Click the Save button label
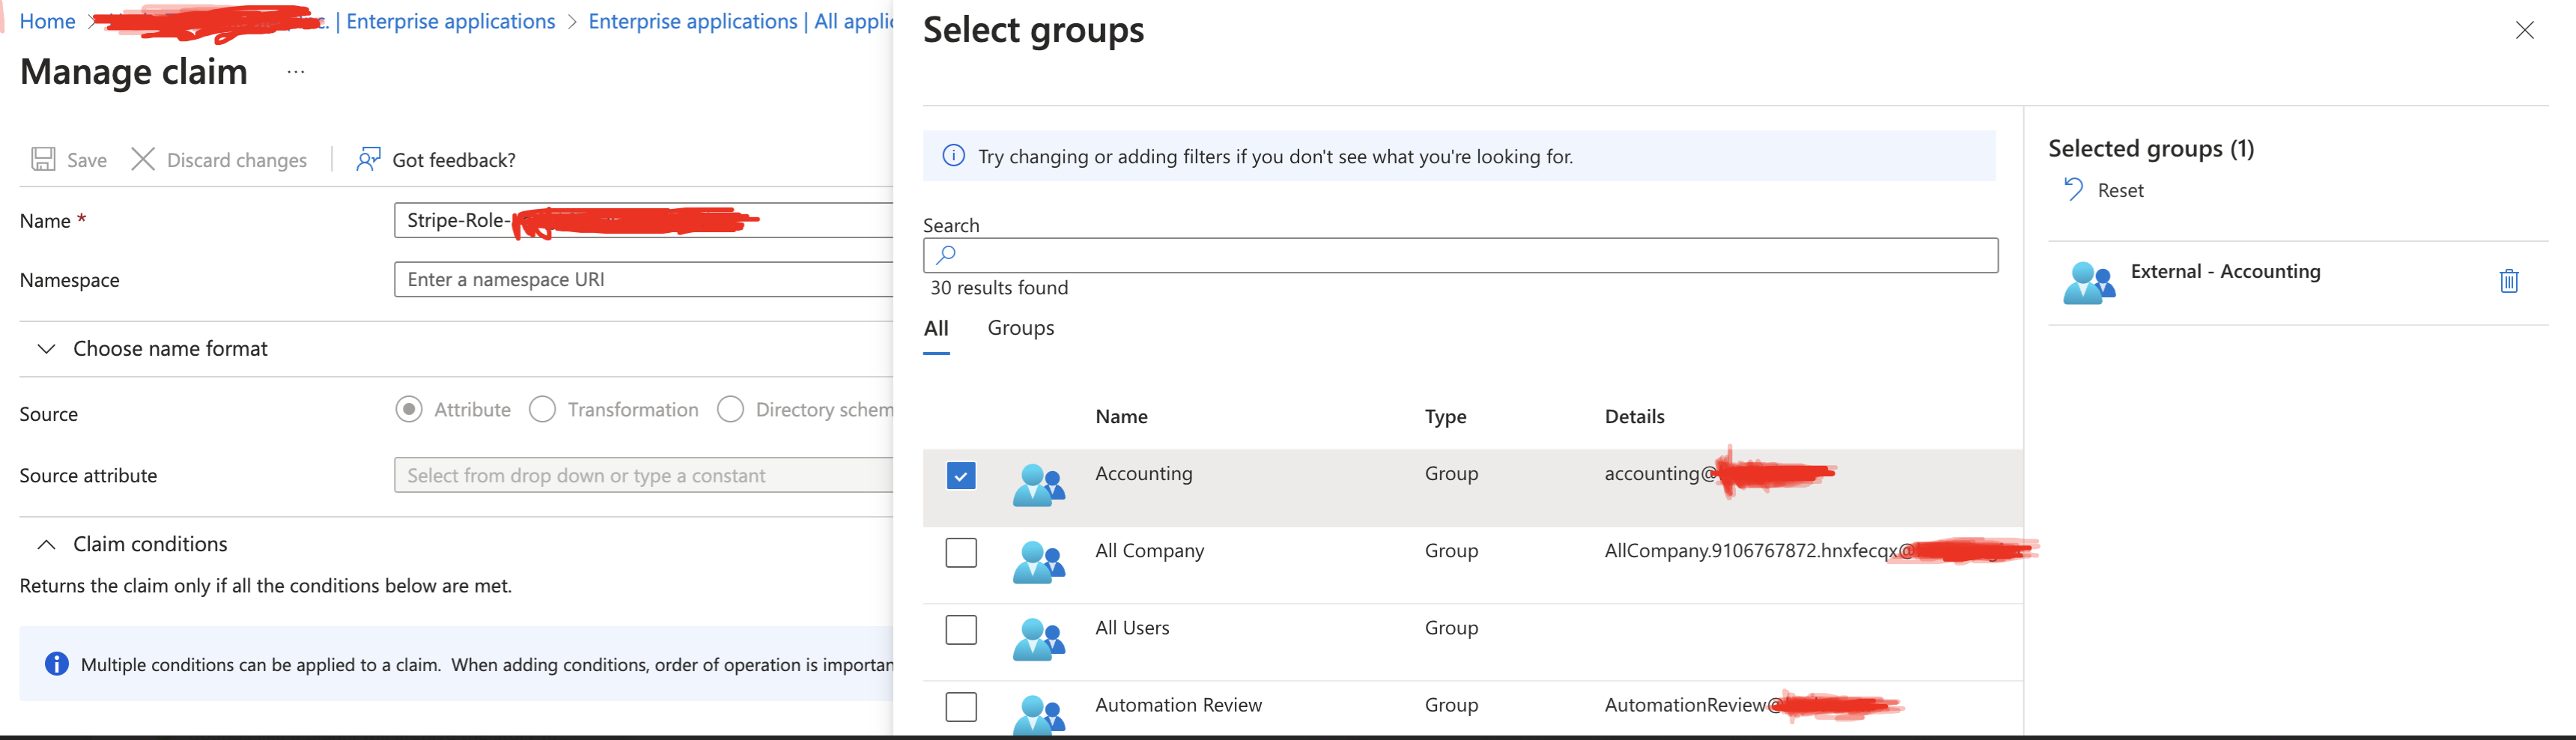The height and width of the screenshot is (740, 2576). click(x=87, y=160)
